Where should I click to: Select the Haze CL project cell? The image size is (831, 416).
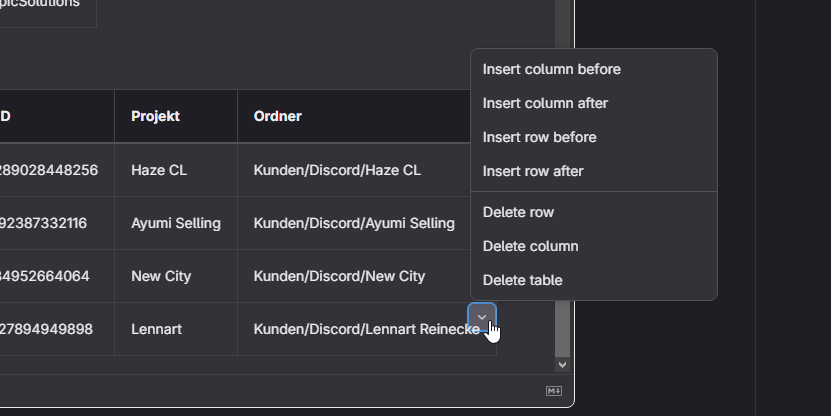tap(159, 170)
